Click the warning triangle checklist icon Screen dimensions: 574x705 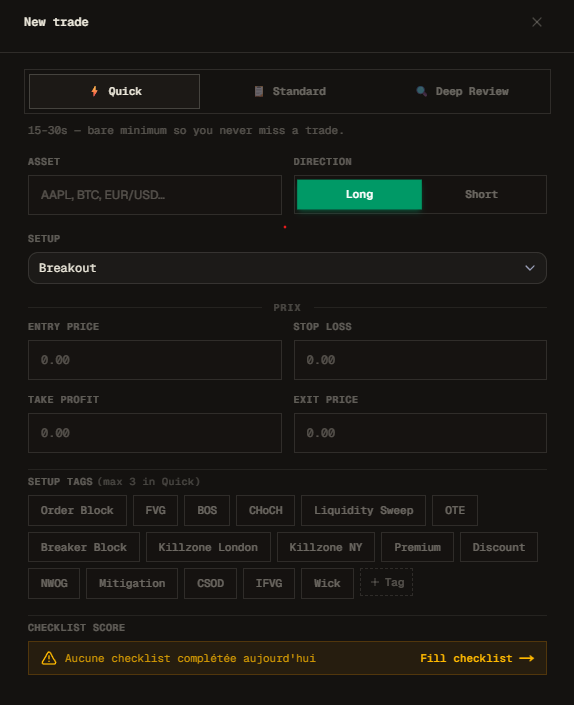[x=49, y=658]
